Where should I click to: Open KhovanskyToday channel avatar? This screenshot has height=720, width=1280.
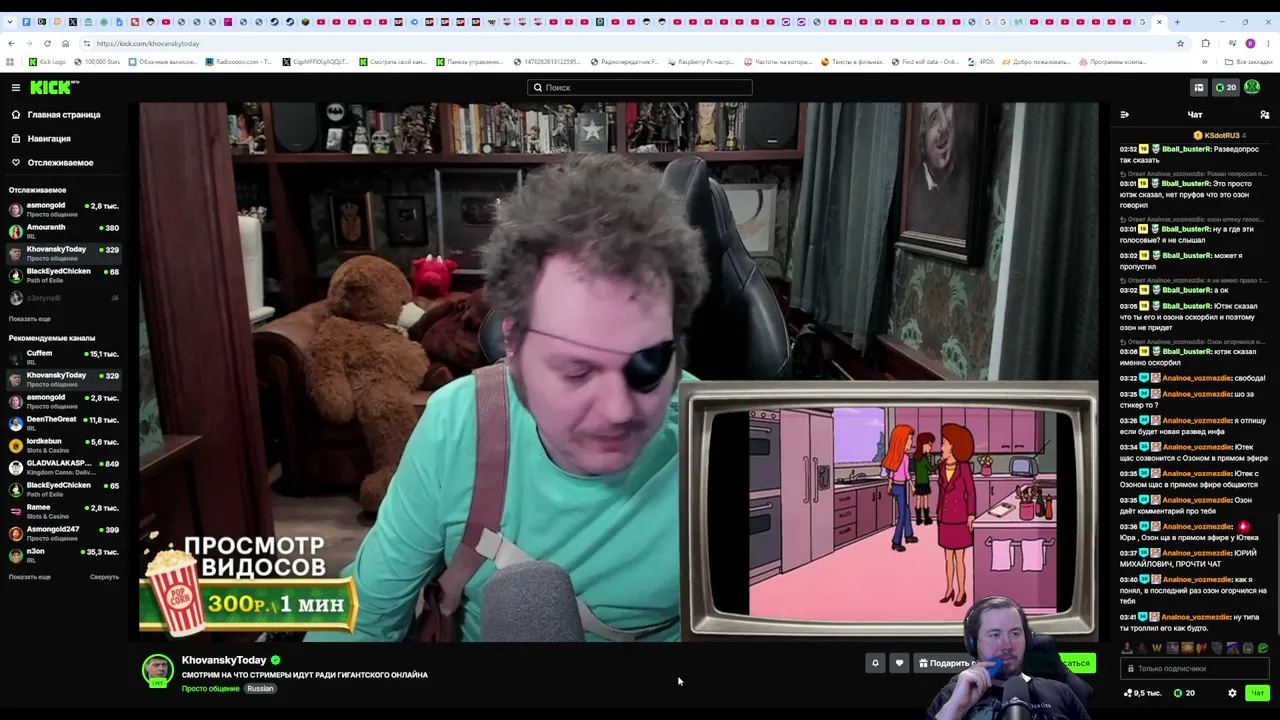(157, 671)
